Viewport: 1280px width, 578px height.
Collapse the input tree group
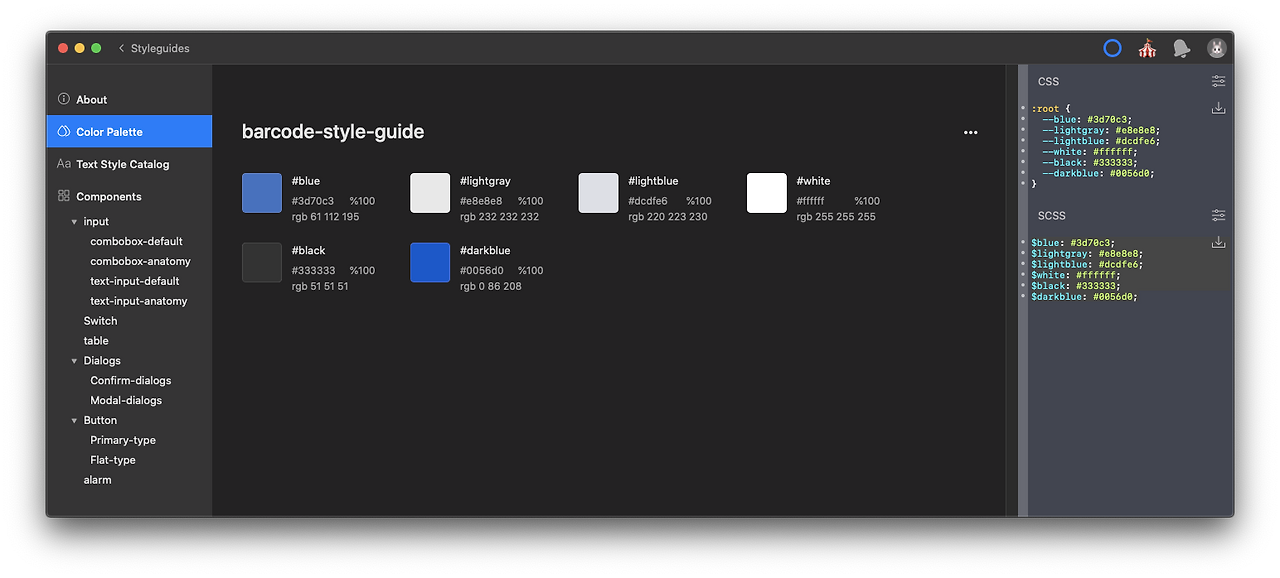74,222
